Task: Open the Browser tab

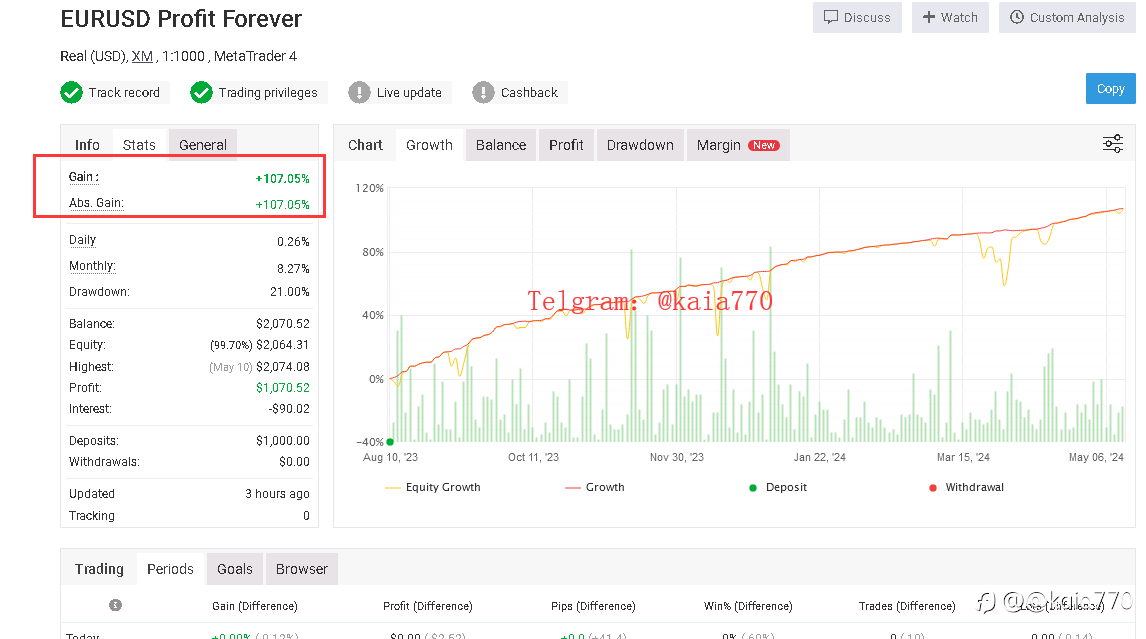Action: (x=301, y=569)
